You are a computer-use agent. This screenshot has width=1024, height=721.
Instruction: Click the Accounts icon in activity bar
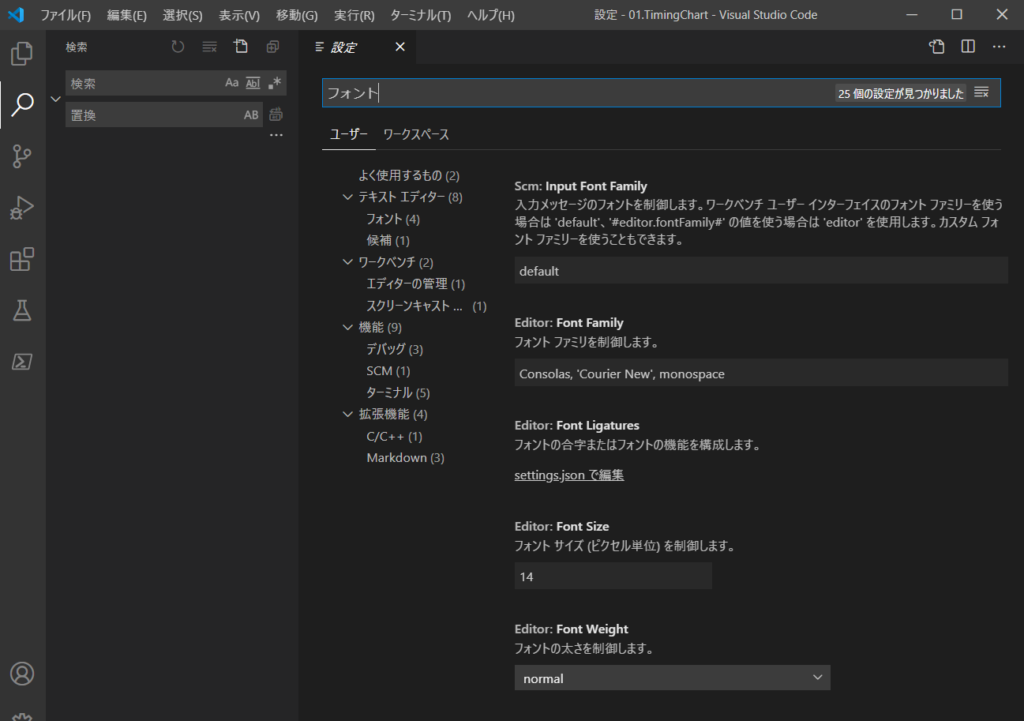22,673
